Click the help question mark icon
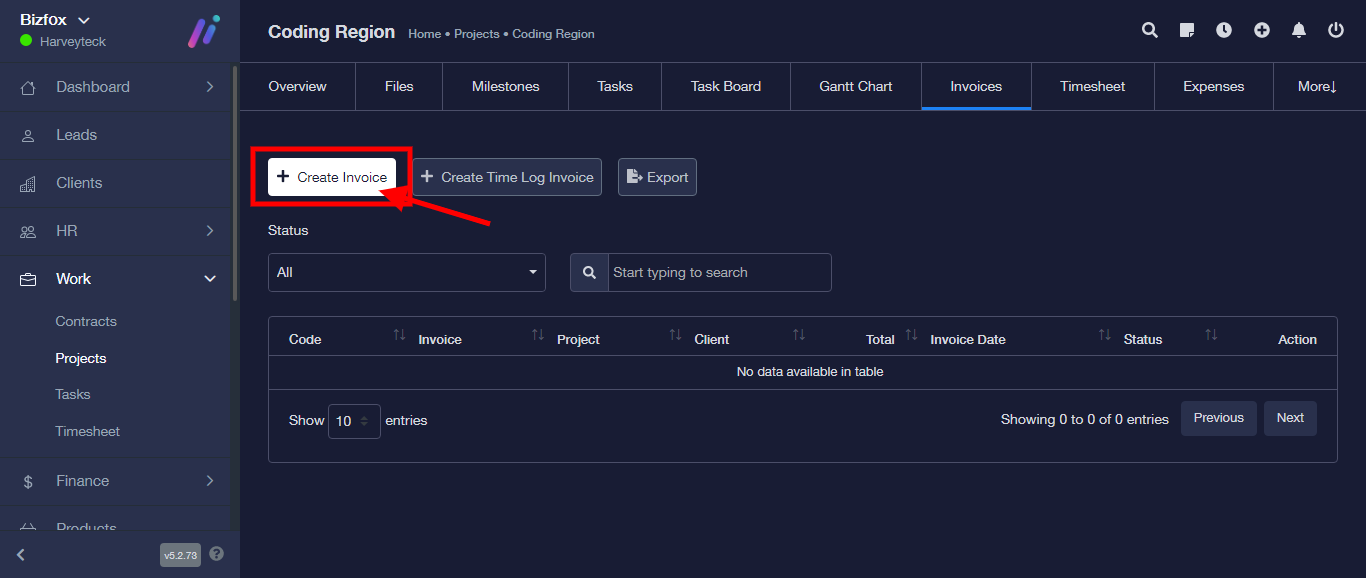Image resolution: width=1366 pixels, height=578 pixels. [x=217, y=554]
